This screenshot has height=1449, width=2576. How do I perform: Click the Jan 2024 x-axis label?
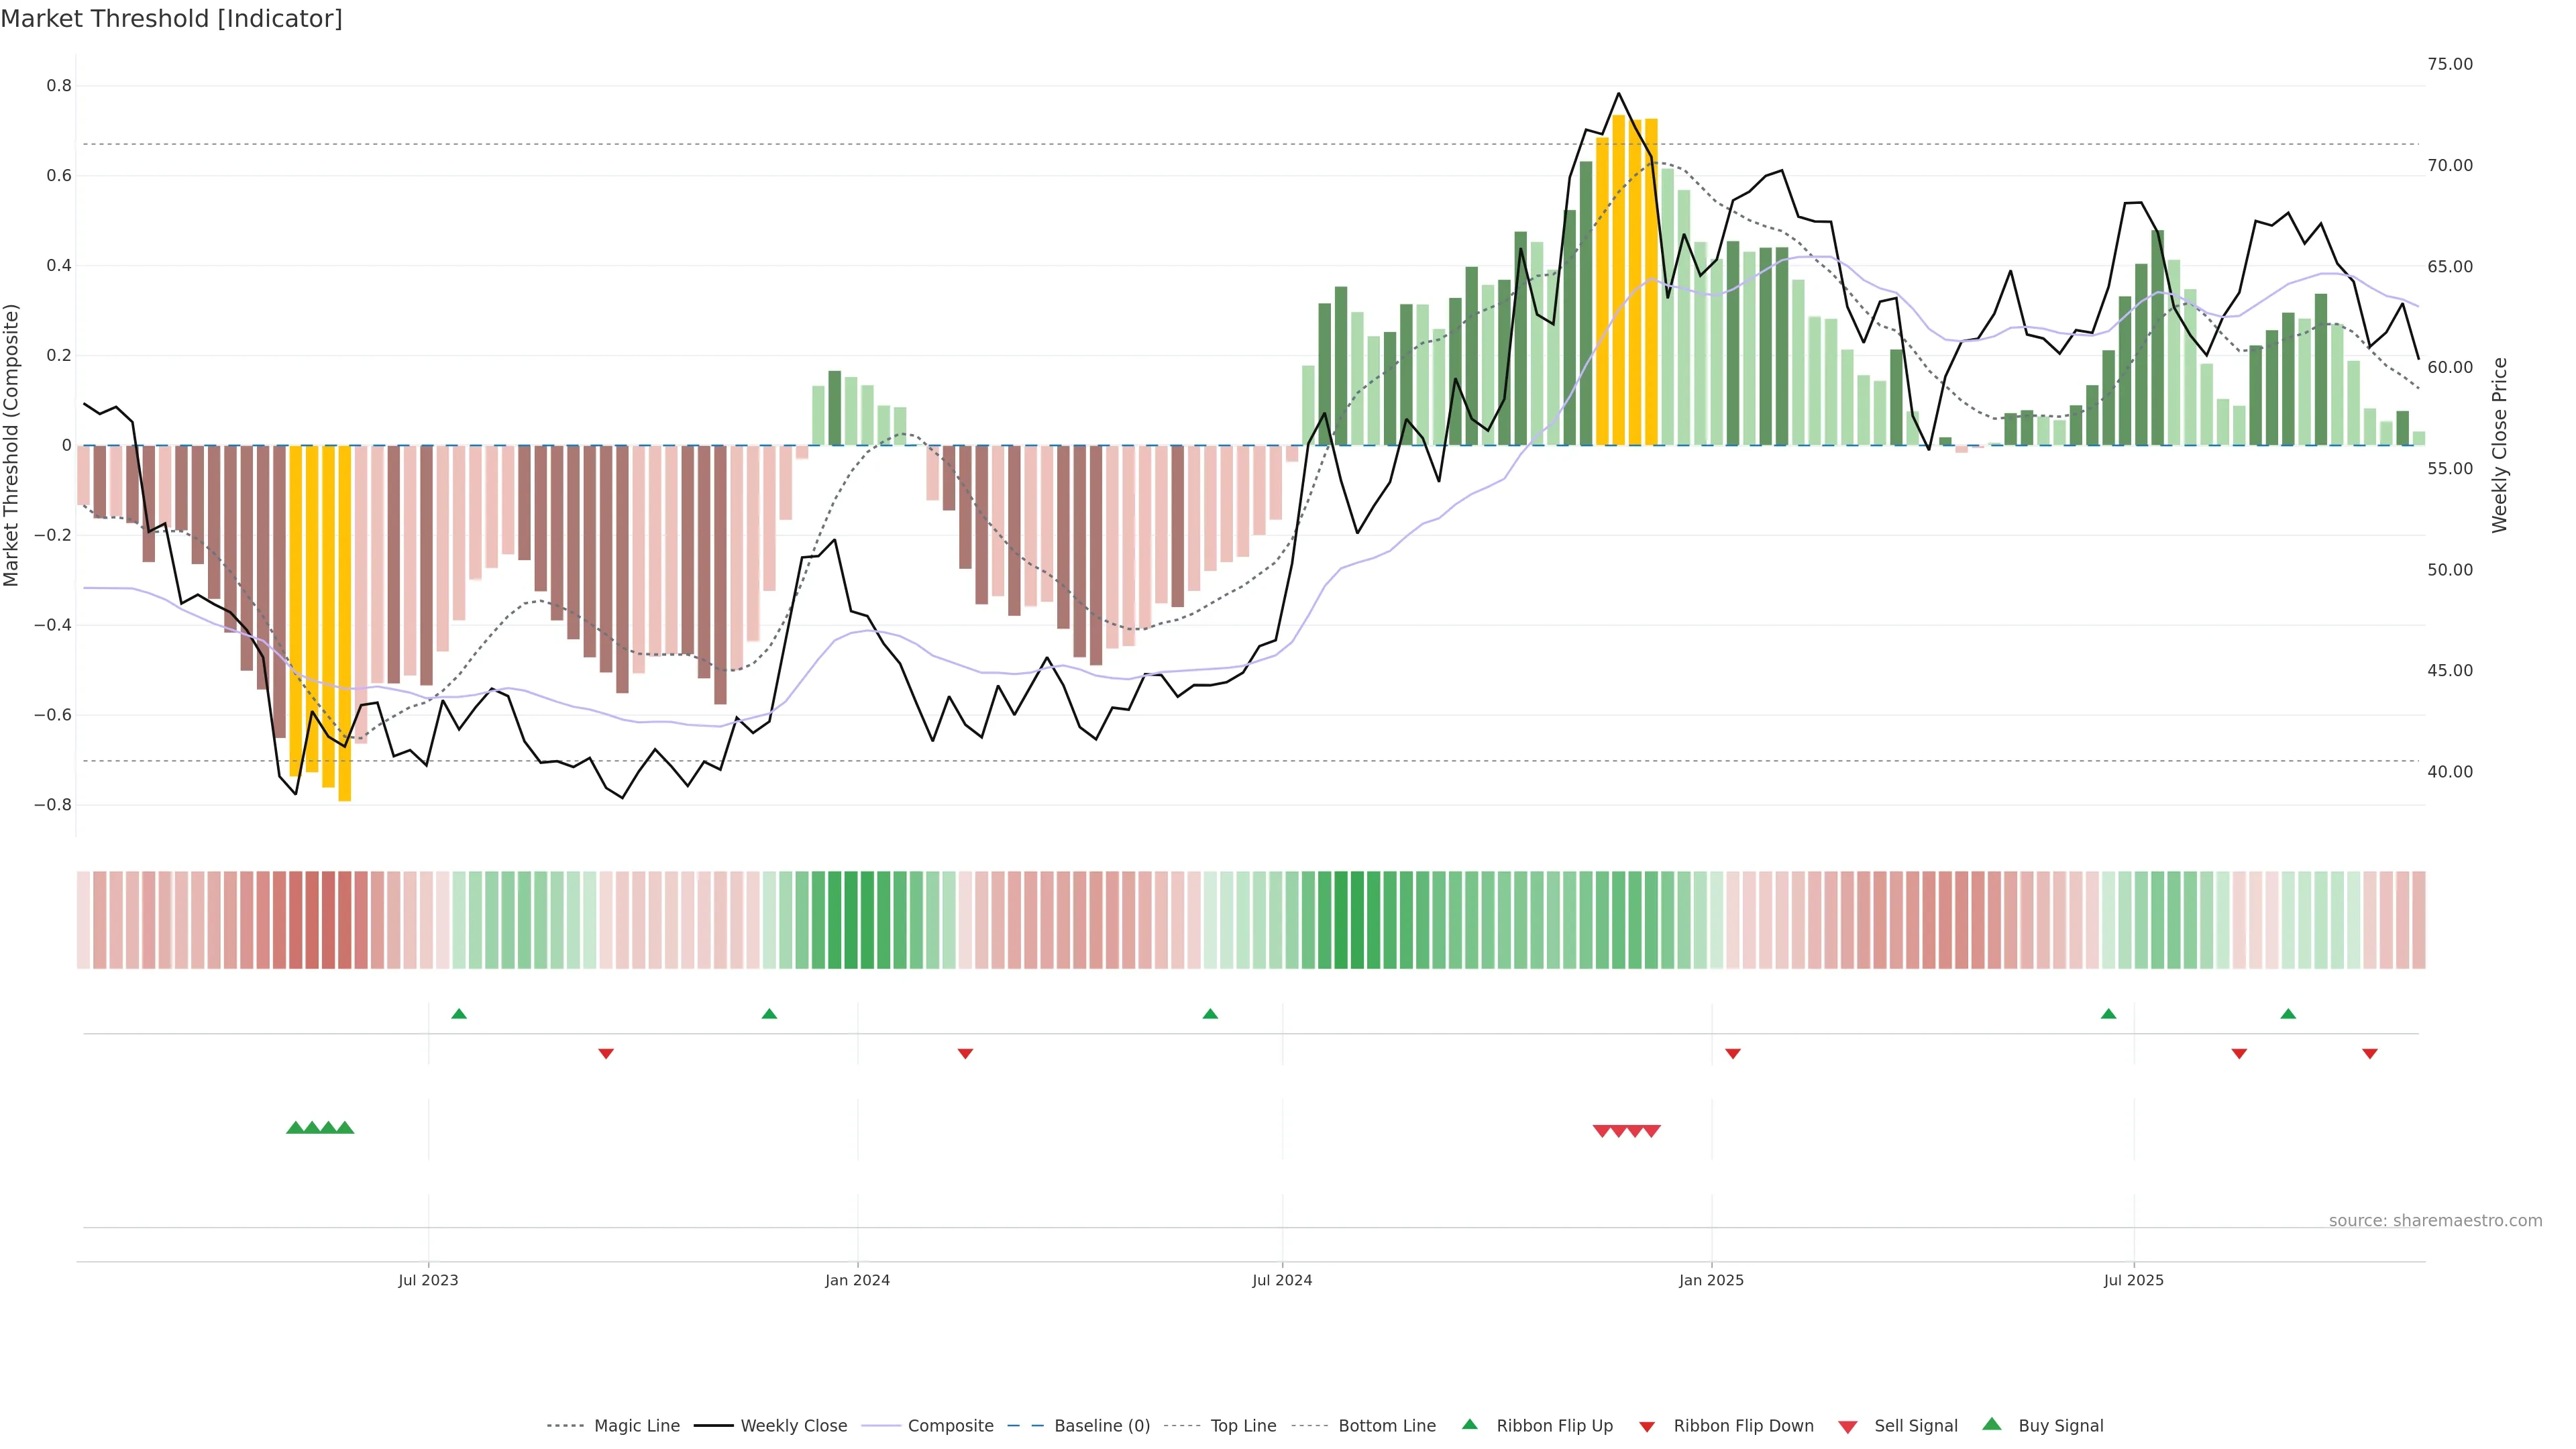coord(857,1280)
